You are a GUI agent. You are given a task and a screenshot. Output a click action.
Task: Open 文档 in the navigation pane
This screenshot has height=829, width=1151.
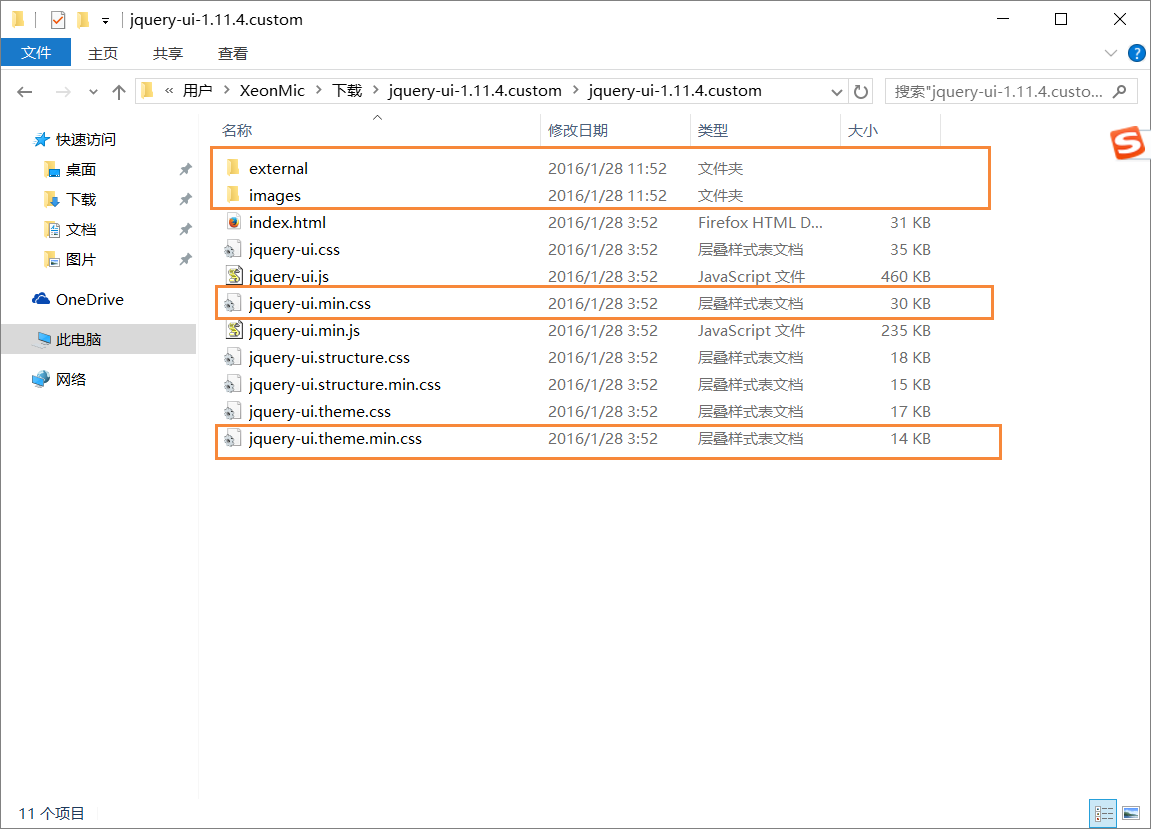click(x=80, y=230)
